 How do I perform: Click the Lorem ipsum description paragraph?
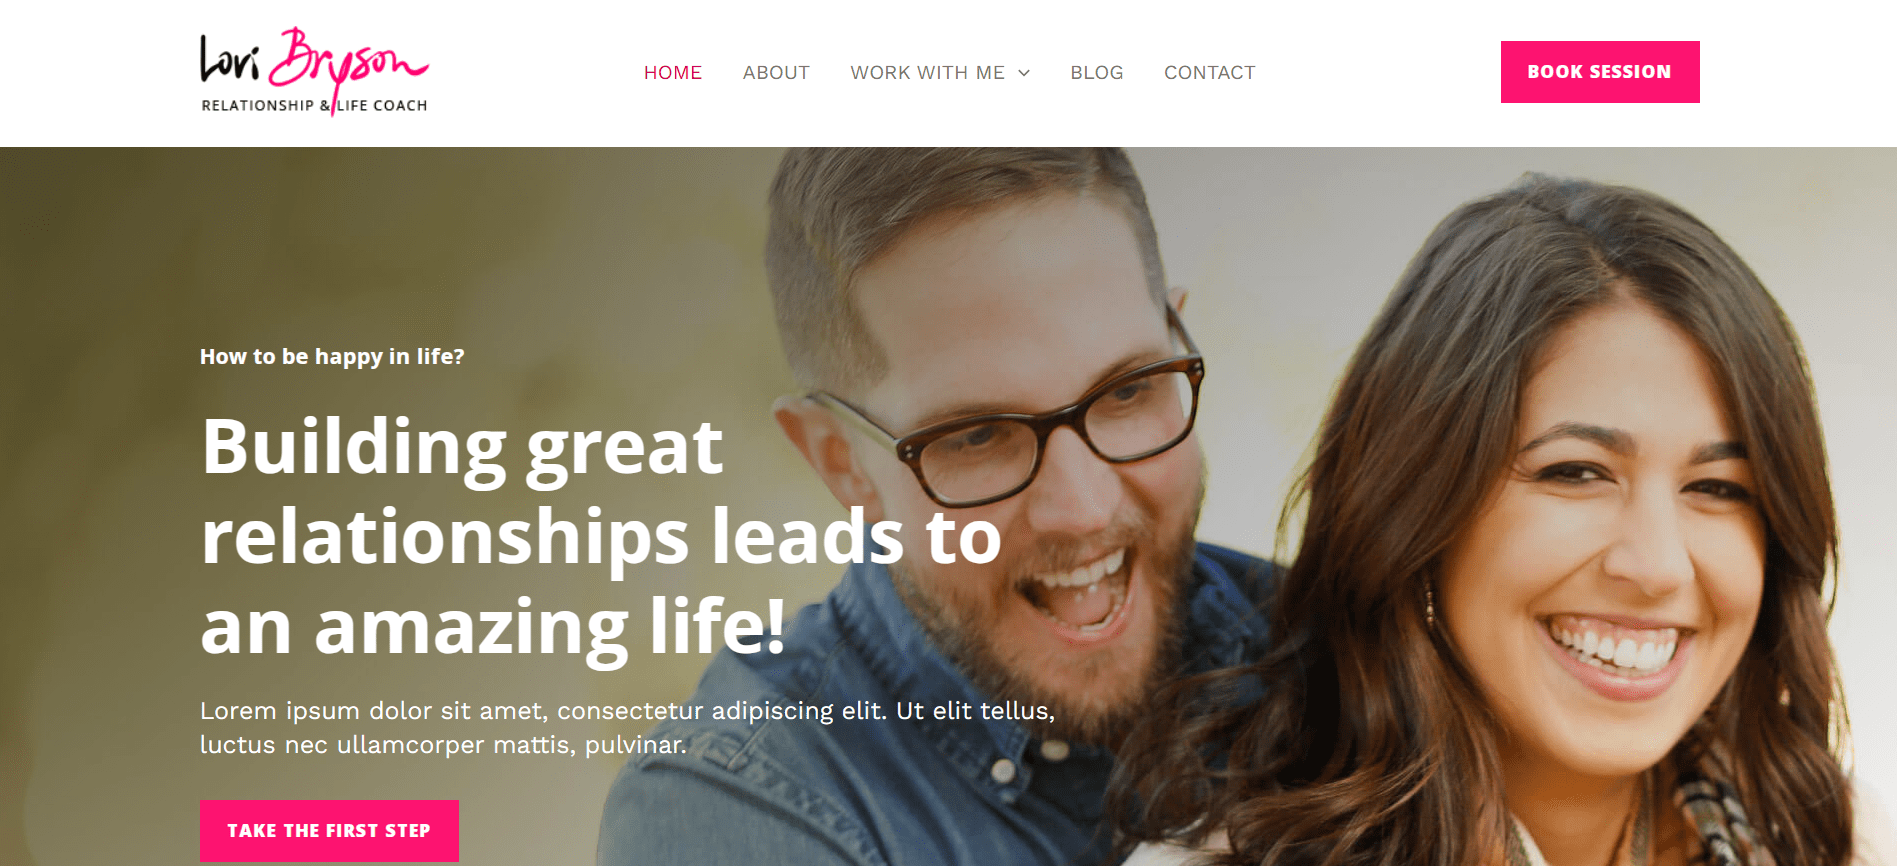pos(627,728)
